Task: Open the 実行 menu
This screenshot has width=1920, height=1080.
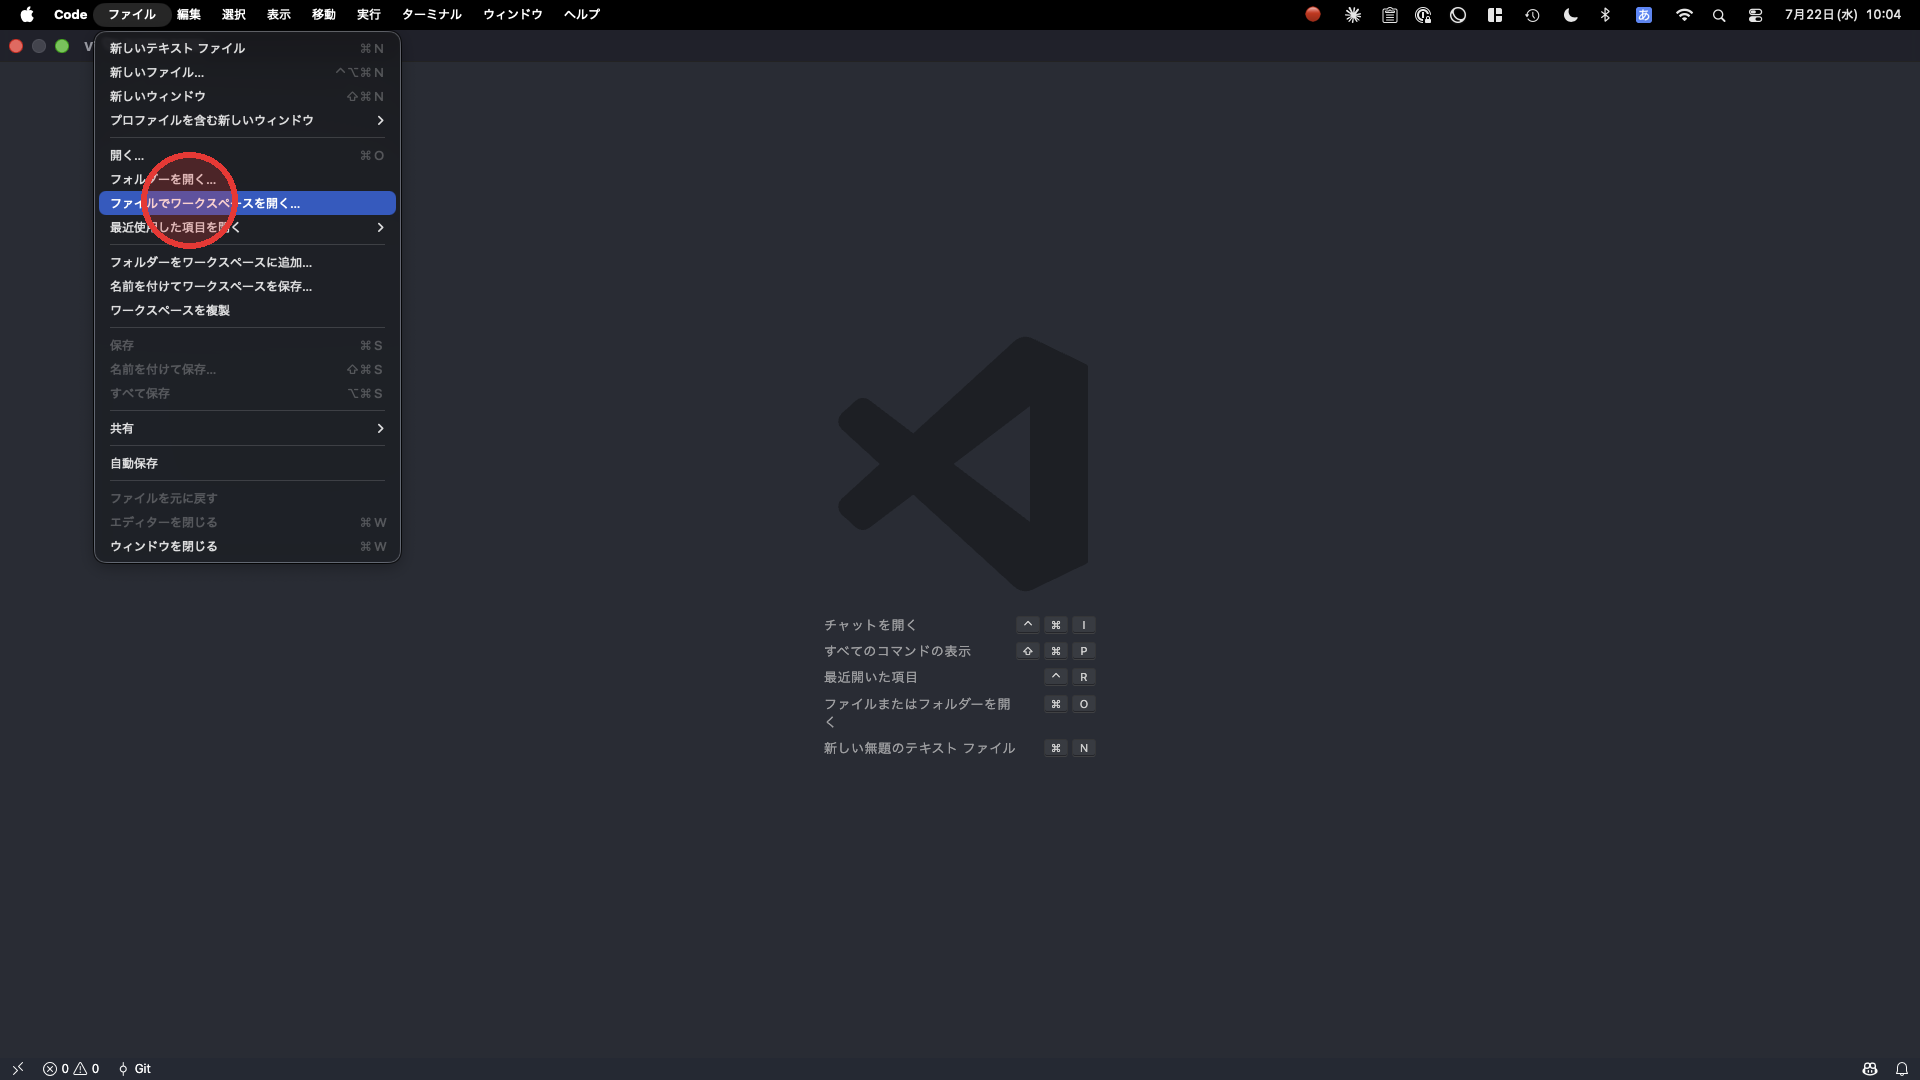Action: click(x=369, y=14)
